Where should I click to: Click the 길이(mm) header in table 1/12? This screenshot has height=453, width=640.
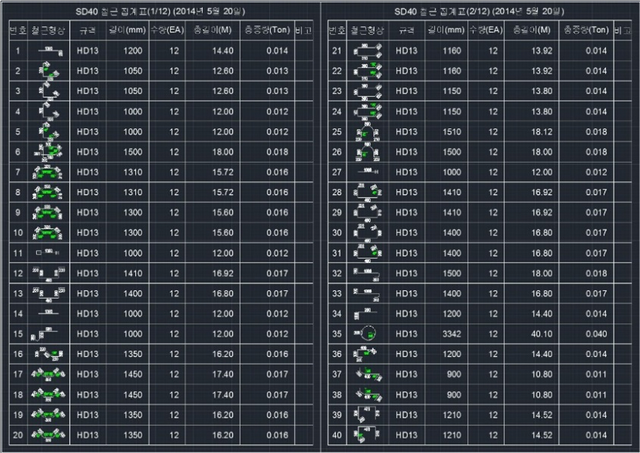[x=127, y=30]
